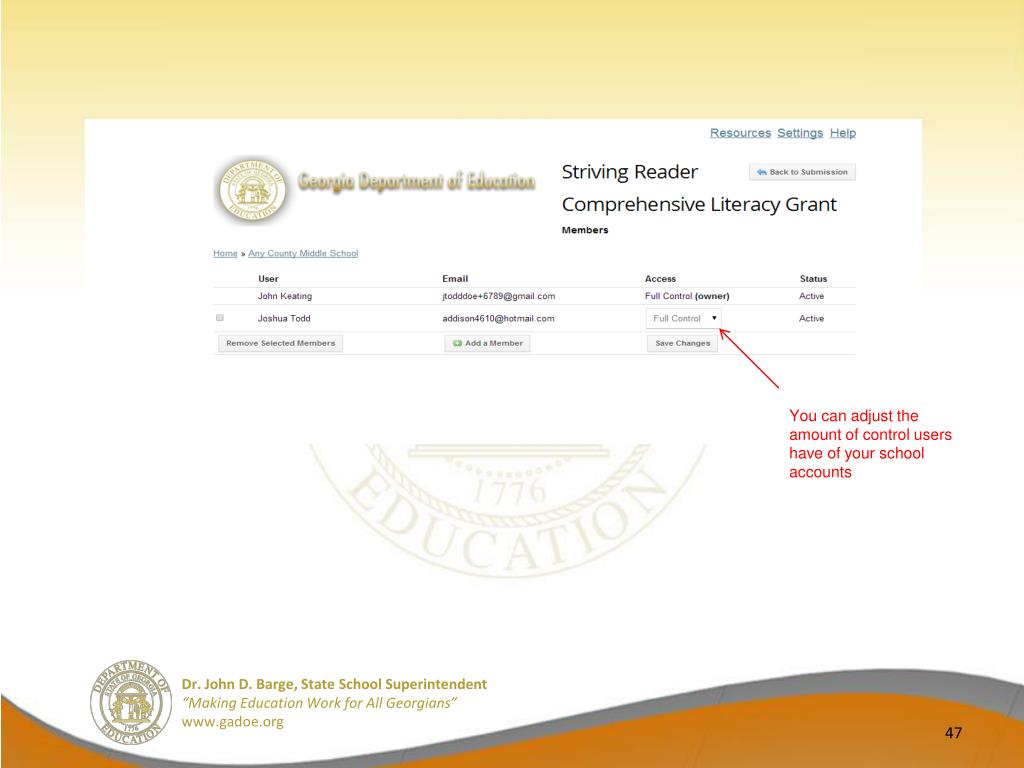Viewport: 1024px width, 768px height.
Task: Click the Back to Submission button
Action: tap(802, 172)
